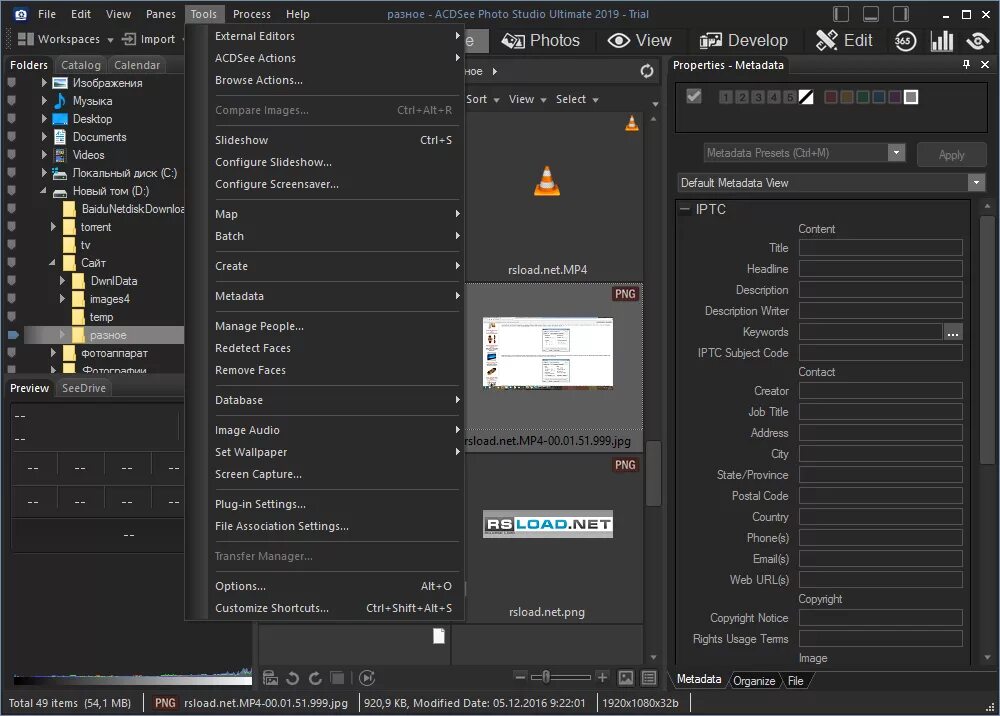Viewport: 1000px width, 716px height.
Task: Toggle Easy-Select indicator beside разное folder
Action: [13, 335]
